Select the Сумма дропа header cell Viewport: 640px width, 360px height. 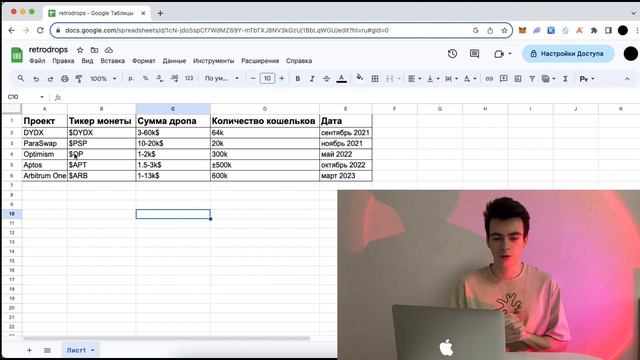coord(173,121)
